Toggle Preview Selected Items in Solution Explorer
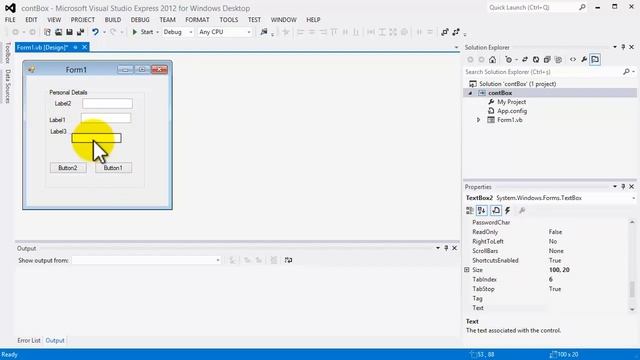The width and height of the screenshot is (640, 360). point(595,60)
